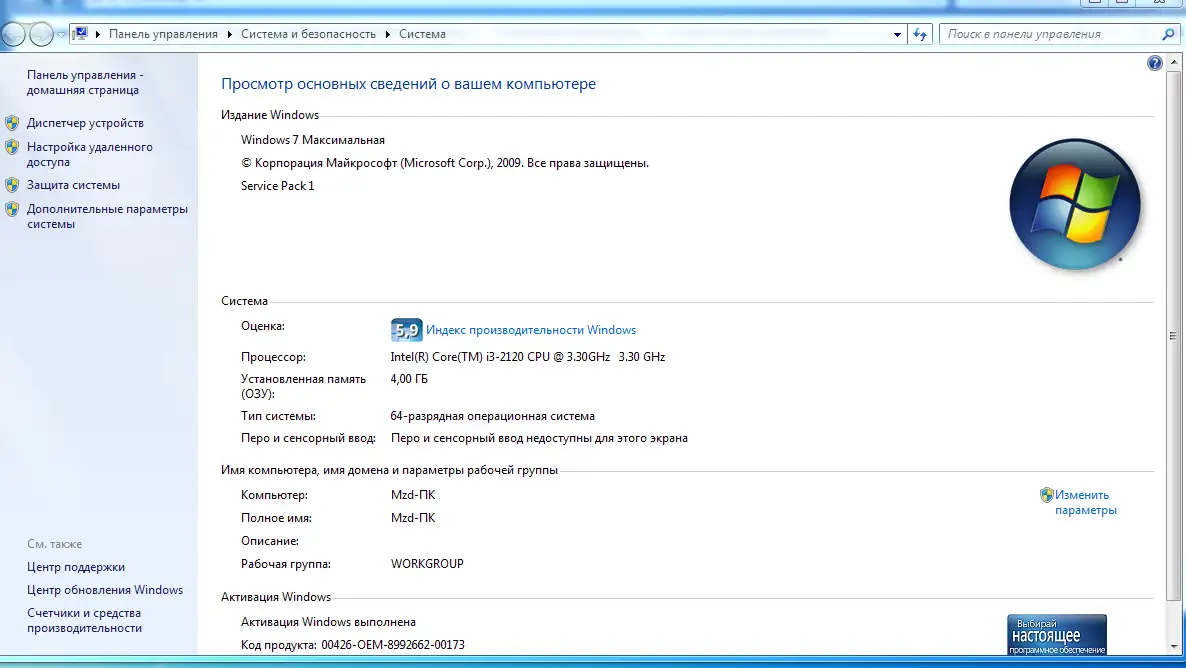Viewport: 1186px width, 668px height.
Task: Click "Изменить параметры" link
Action: pyautogui.click(x=1085, y=502)
